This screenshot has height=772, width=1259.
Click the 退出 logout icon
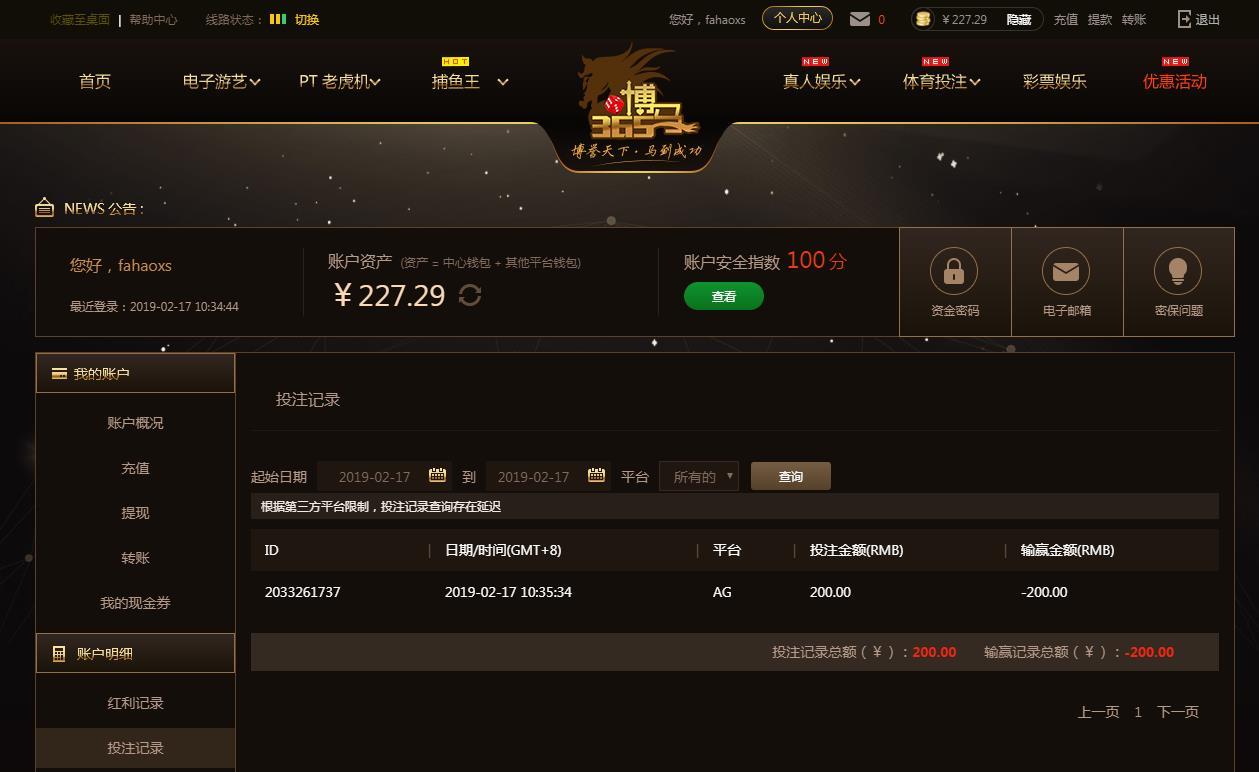pos(1185,19)
